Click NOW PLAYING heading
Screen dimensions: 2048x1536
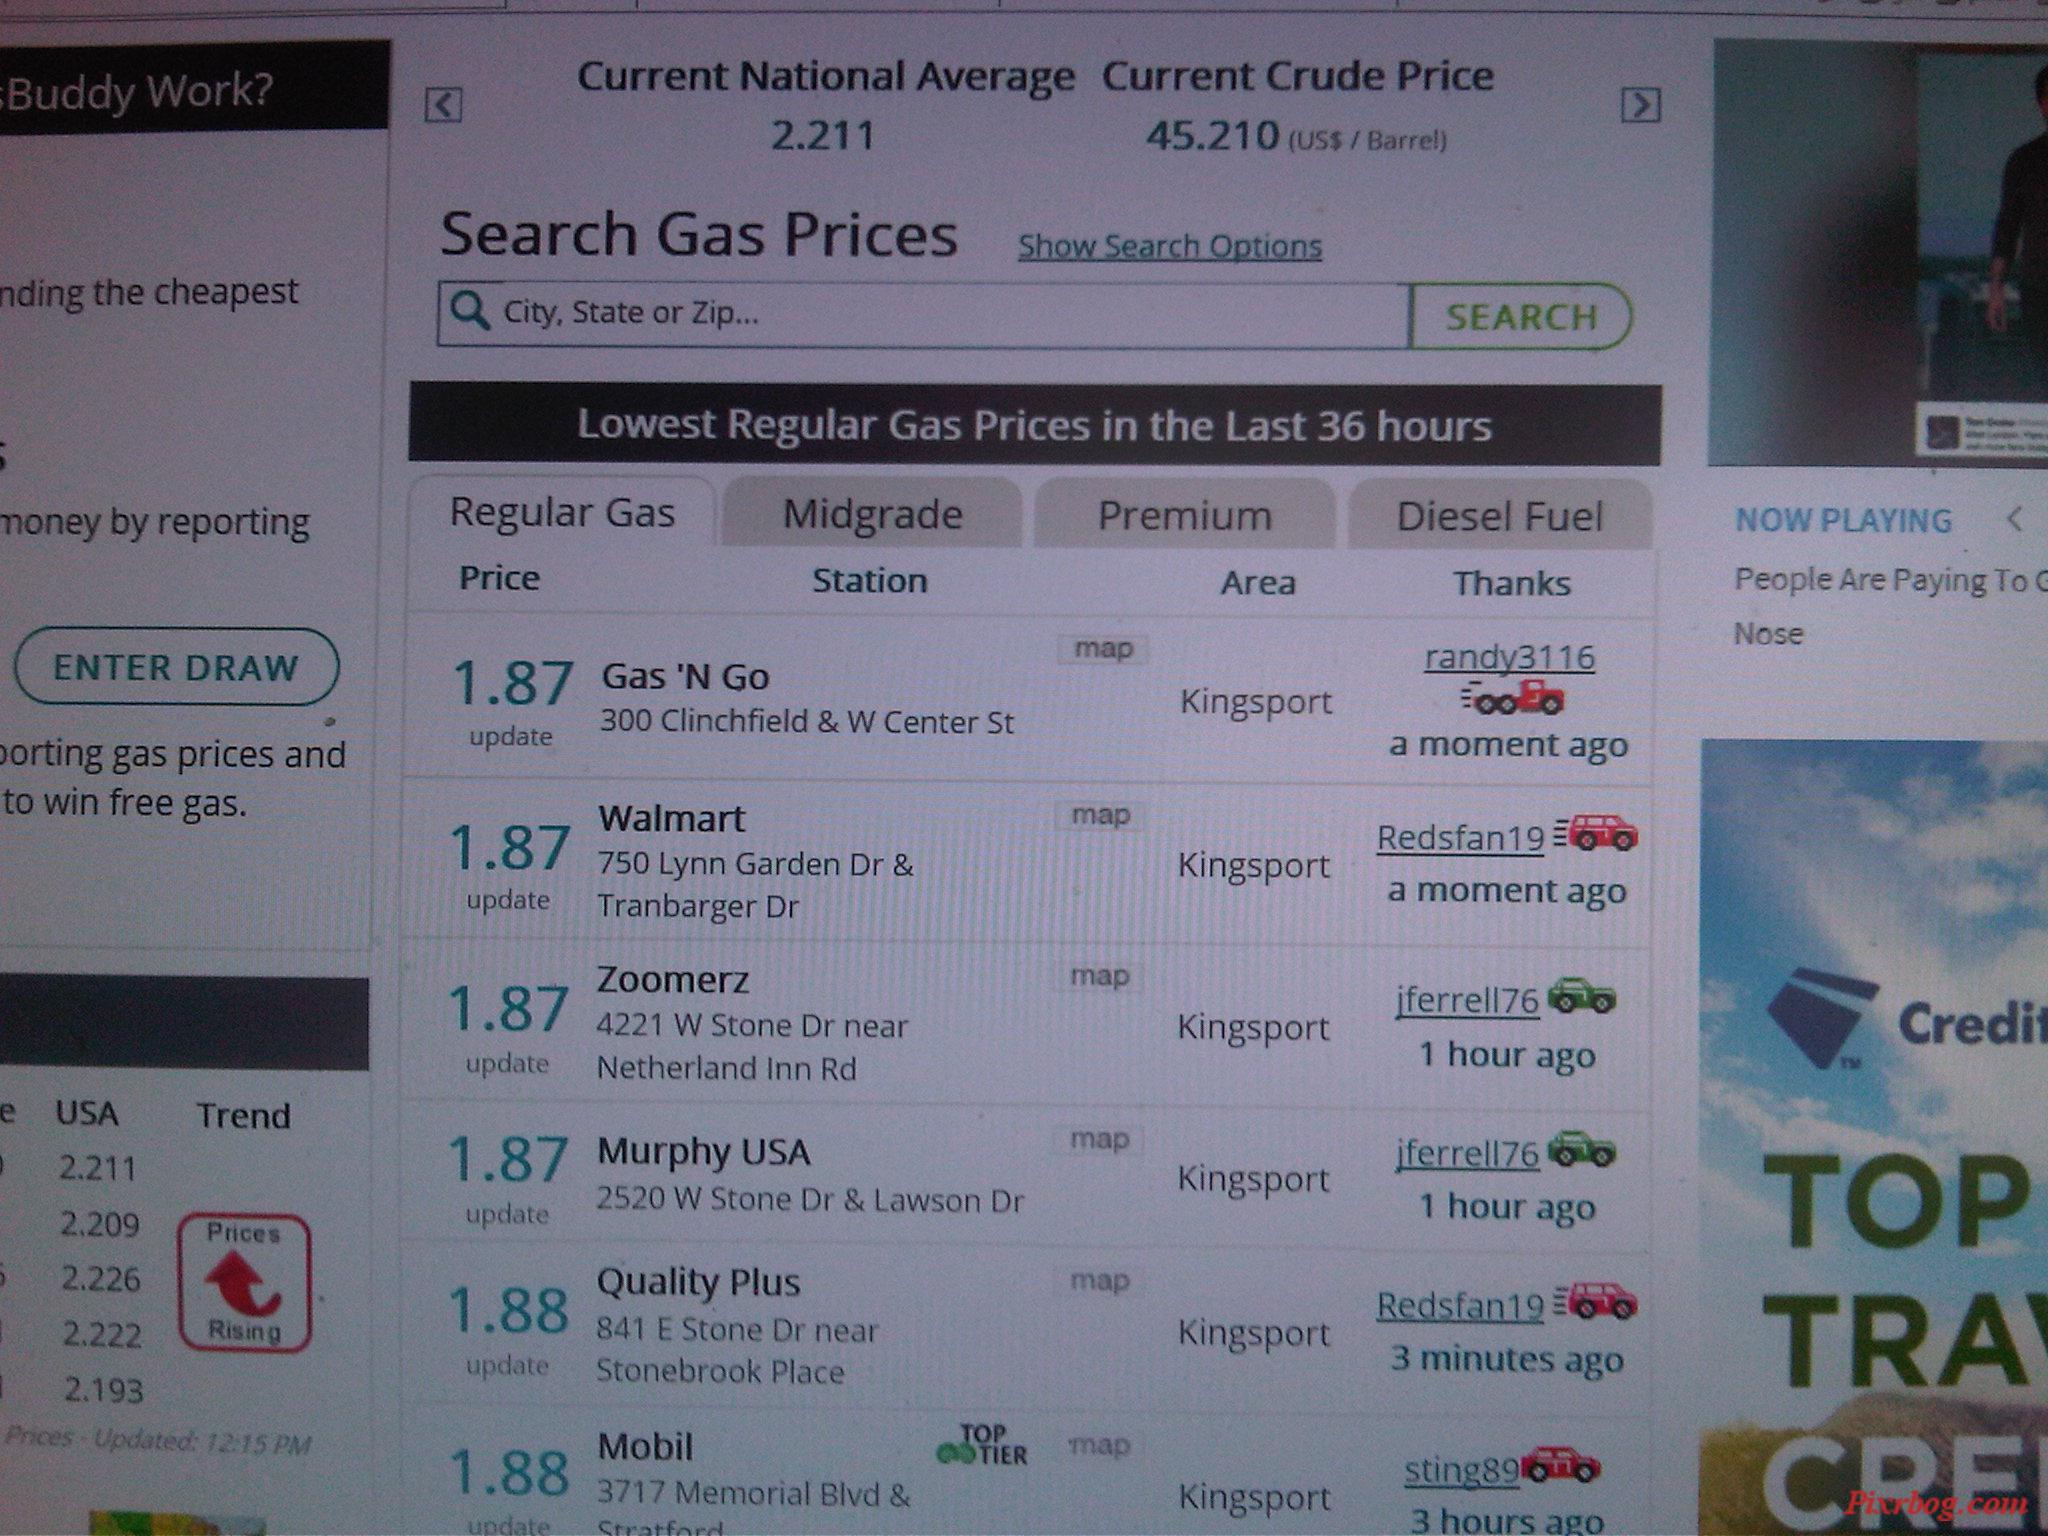[x=1843, y=521]
